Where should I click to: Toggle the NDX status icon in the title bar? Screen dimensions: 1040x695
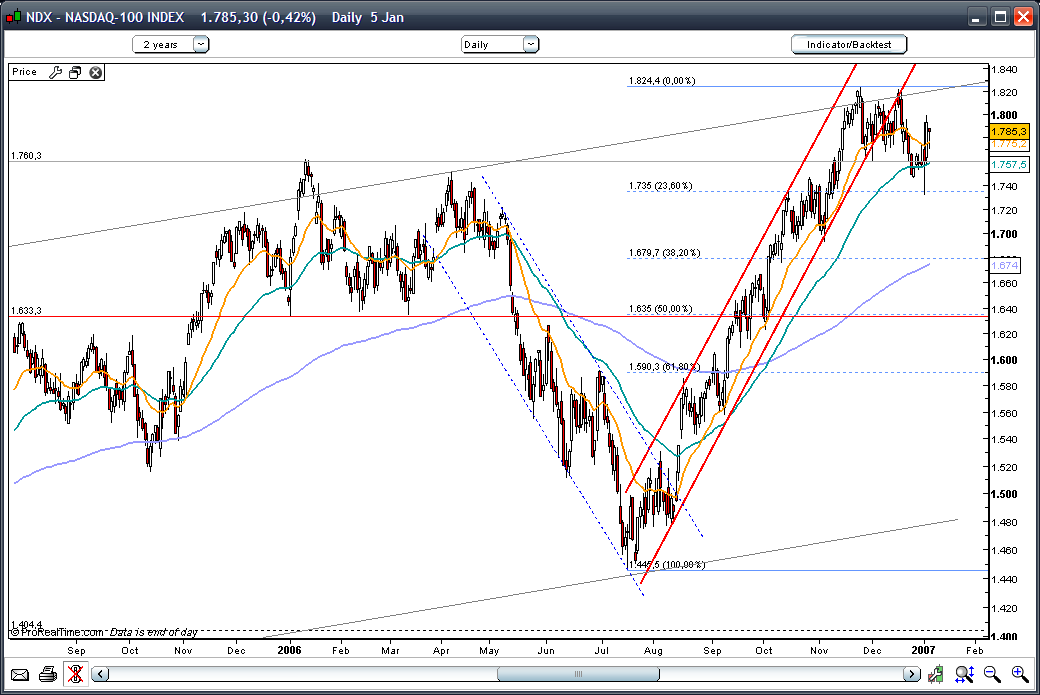point(11,16)
